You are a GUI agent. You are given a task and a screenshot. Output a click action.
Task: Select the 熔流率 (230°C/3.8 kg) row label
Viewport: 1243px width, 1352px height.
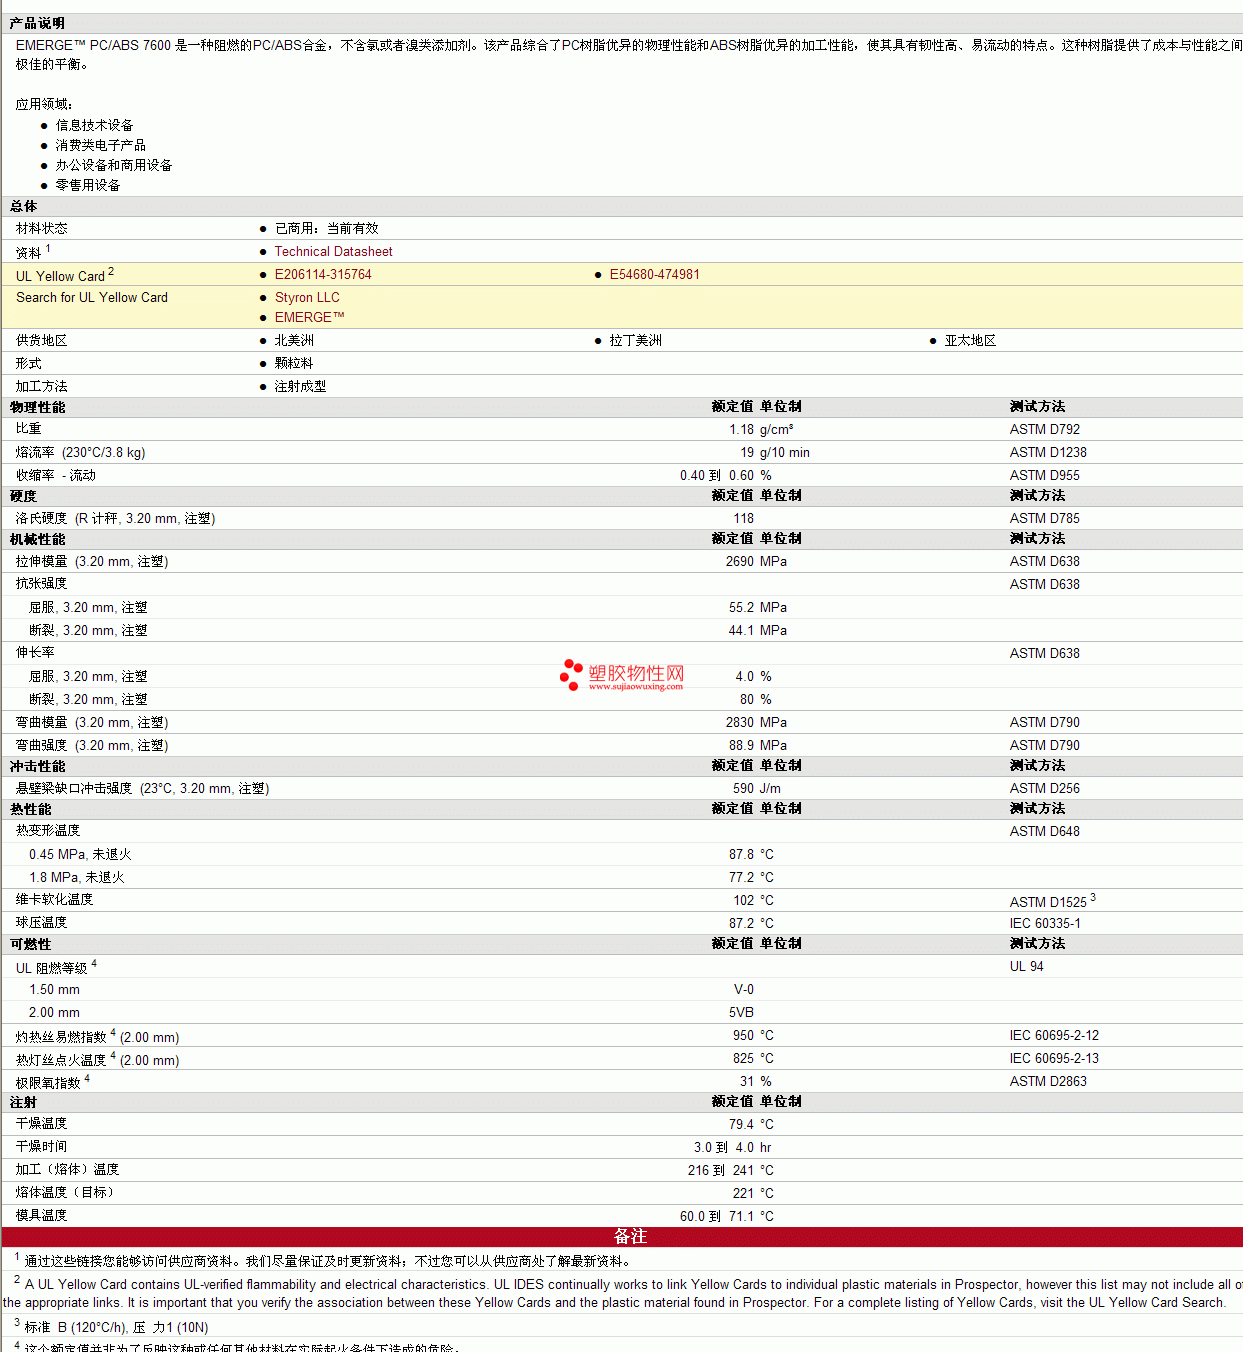tap(80, 453)
